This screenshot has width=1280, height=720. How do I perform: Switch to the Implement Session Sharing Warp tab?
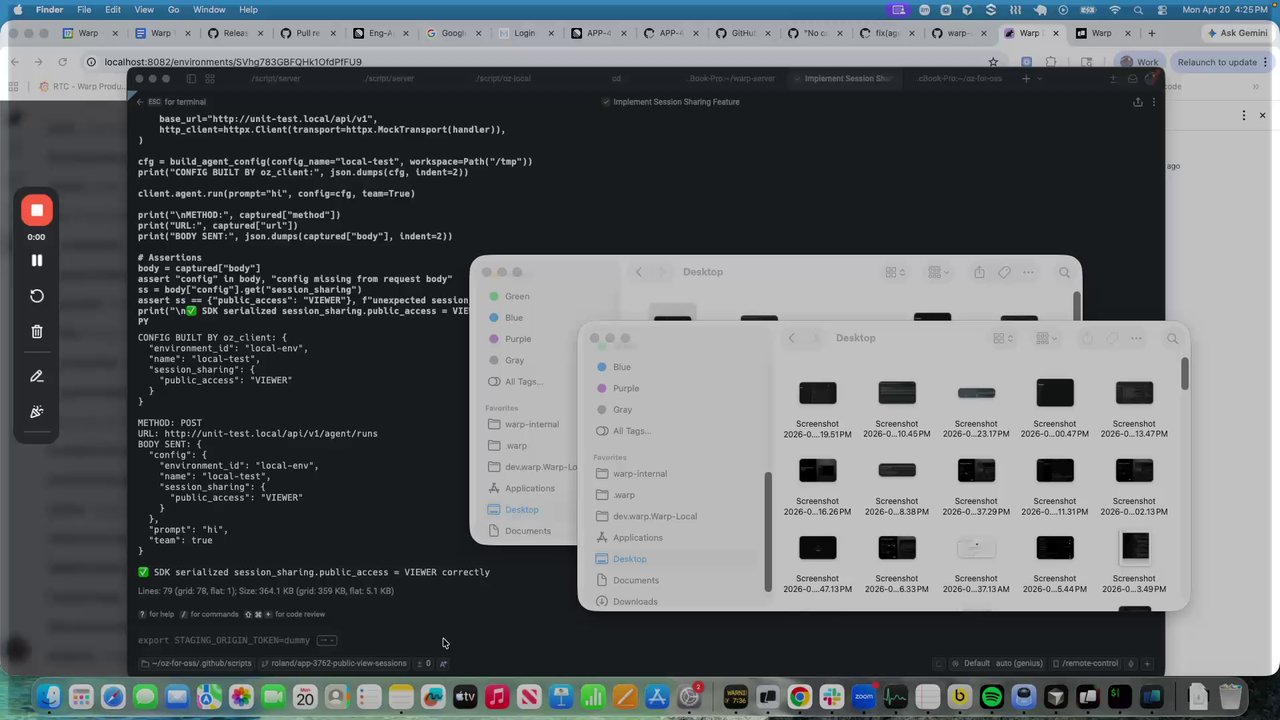(x=848, y=79)
